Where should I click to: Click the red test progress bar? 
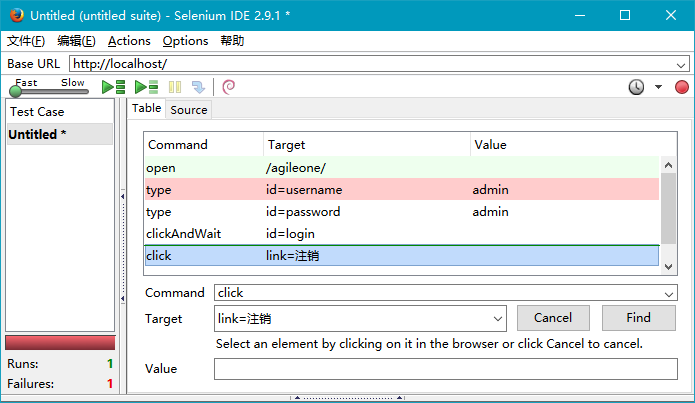pos(60,343)
